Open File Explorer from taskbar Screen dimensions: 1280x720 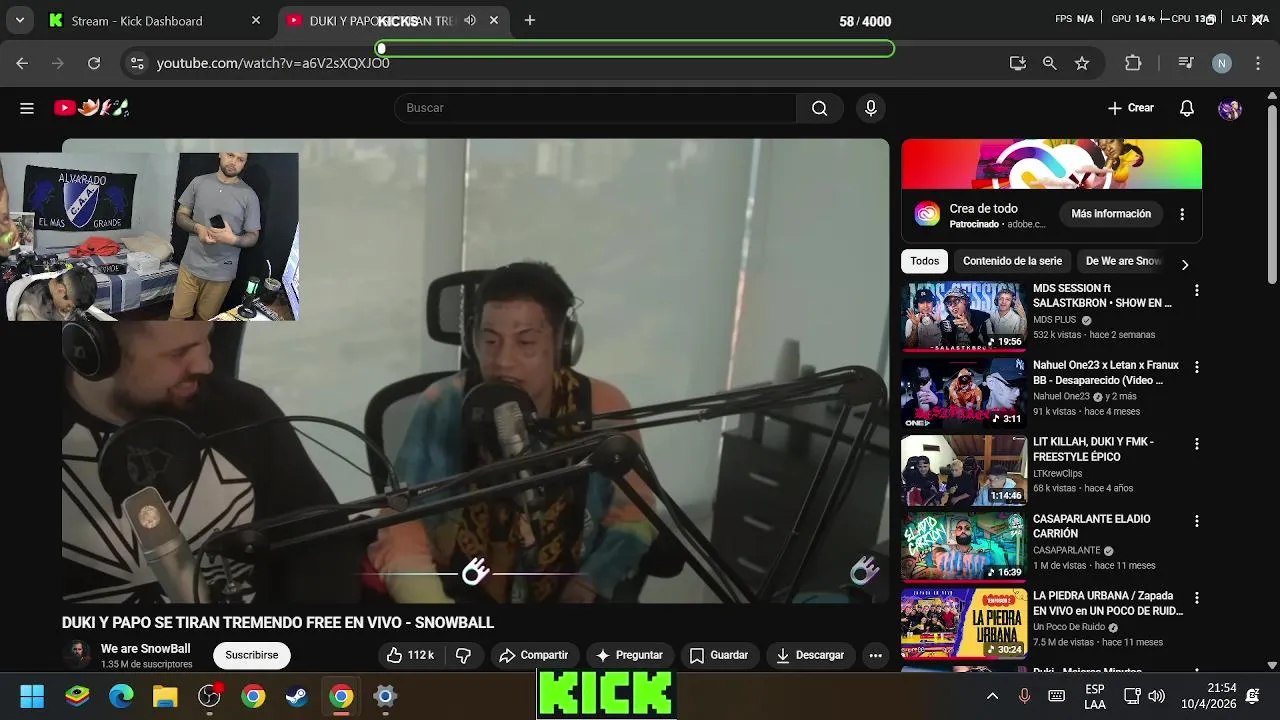pos(165,696)
